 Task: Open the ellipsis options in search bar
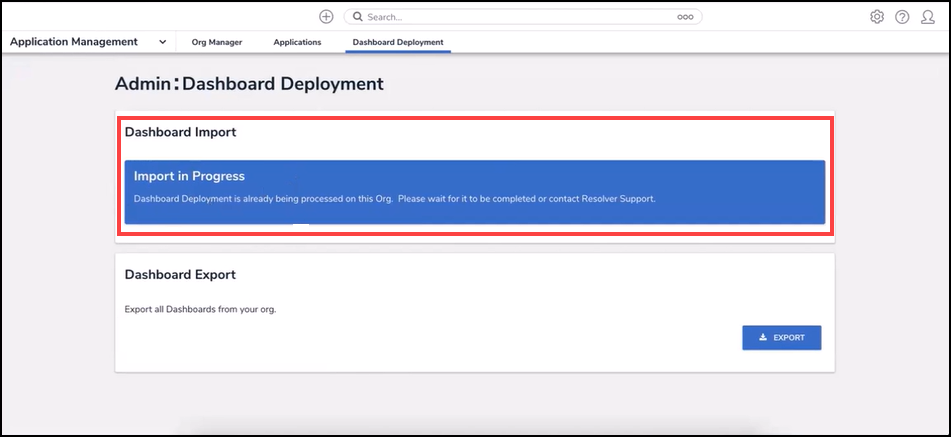pyautogui.click(x=685, y=17)
